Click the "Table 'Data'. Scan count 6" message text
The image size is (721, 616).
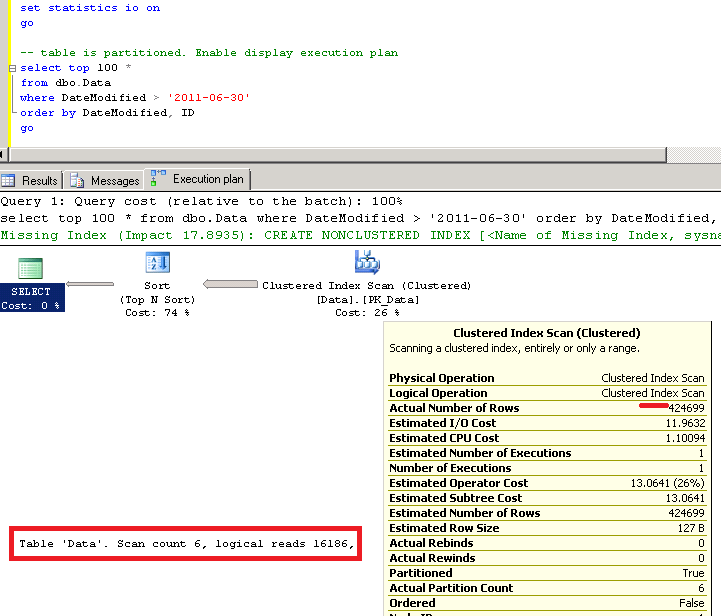point(186,544)
